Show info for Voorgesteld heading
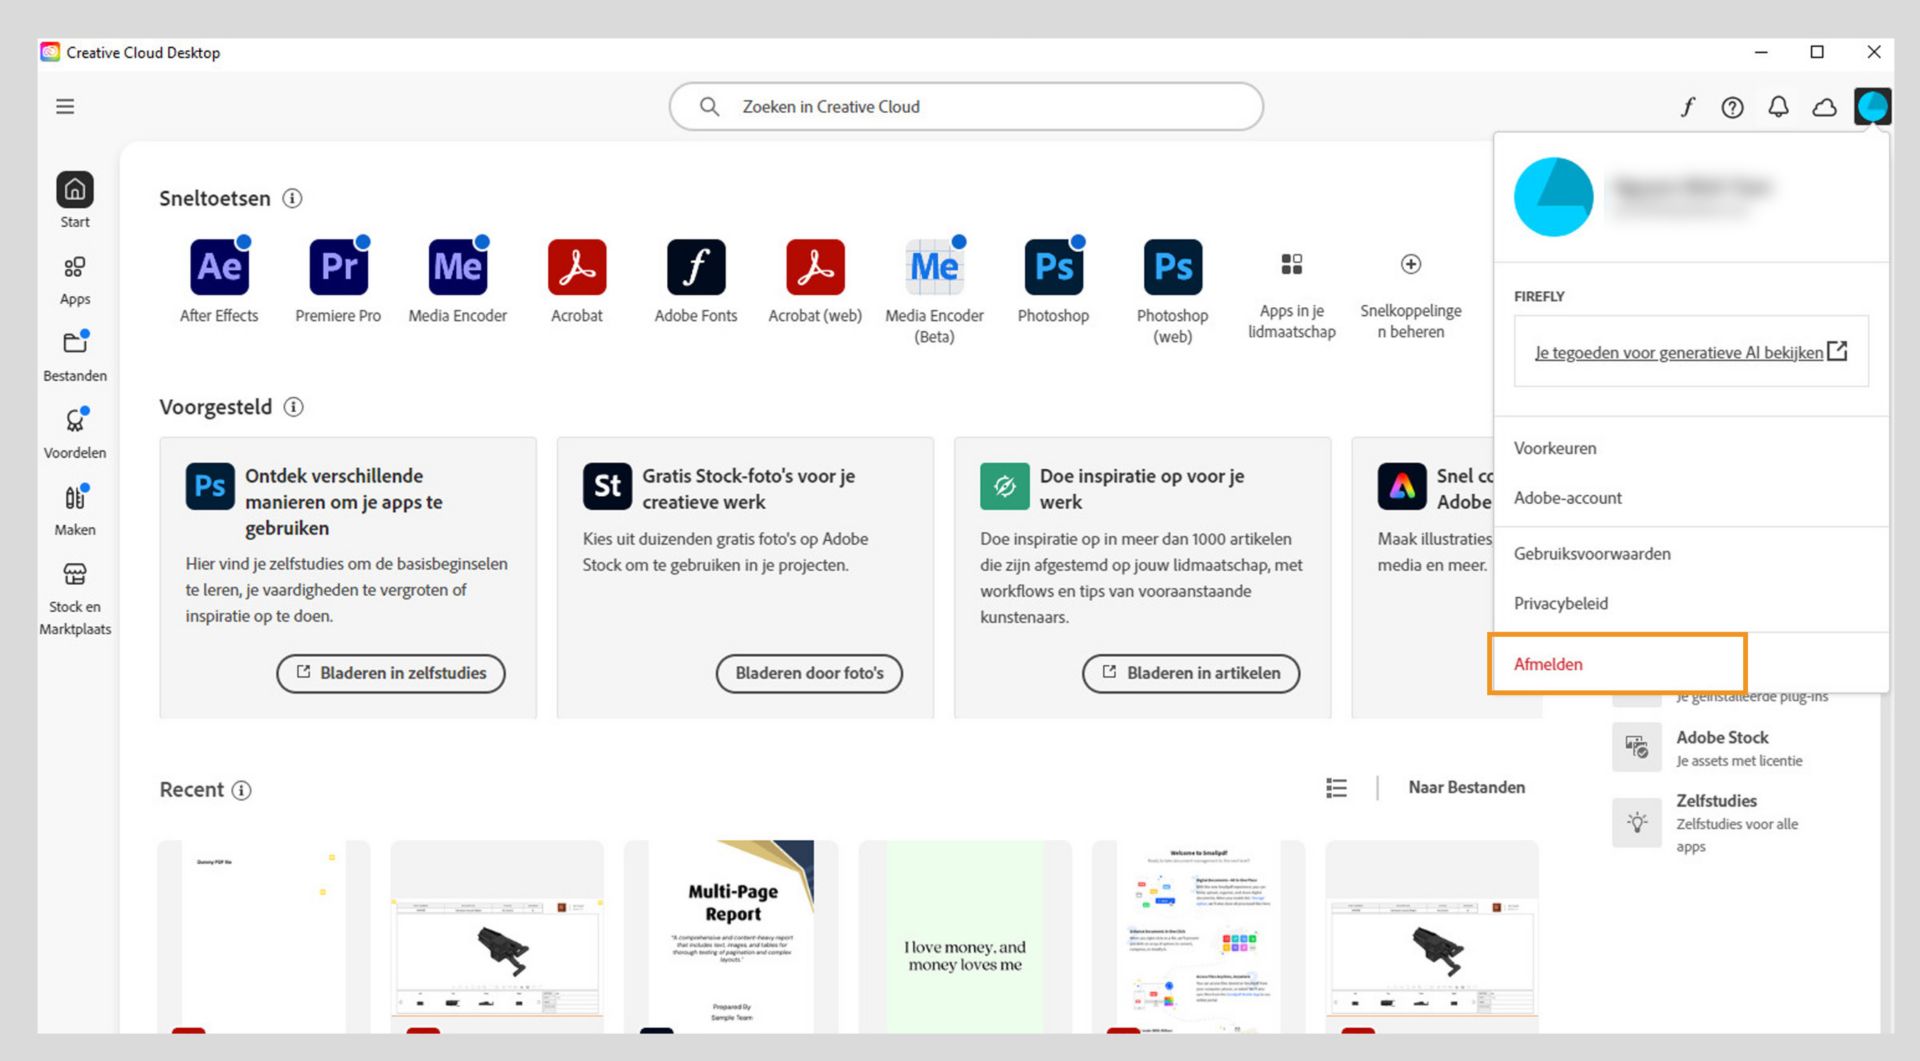Viewport: 1920px width, 1061px height. [293, 407]
